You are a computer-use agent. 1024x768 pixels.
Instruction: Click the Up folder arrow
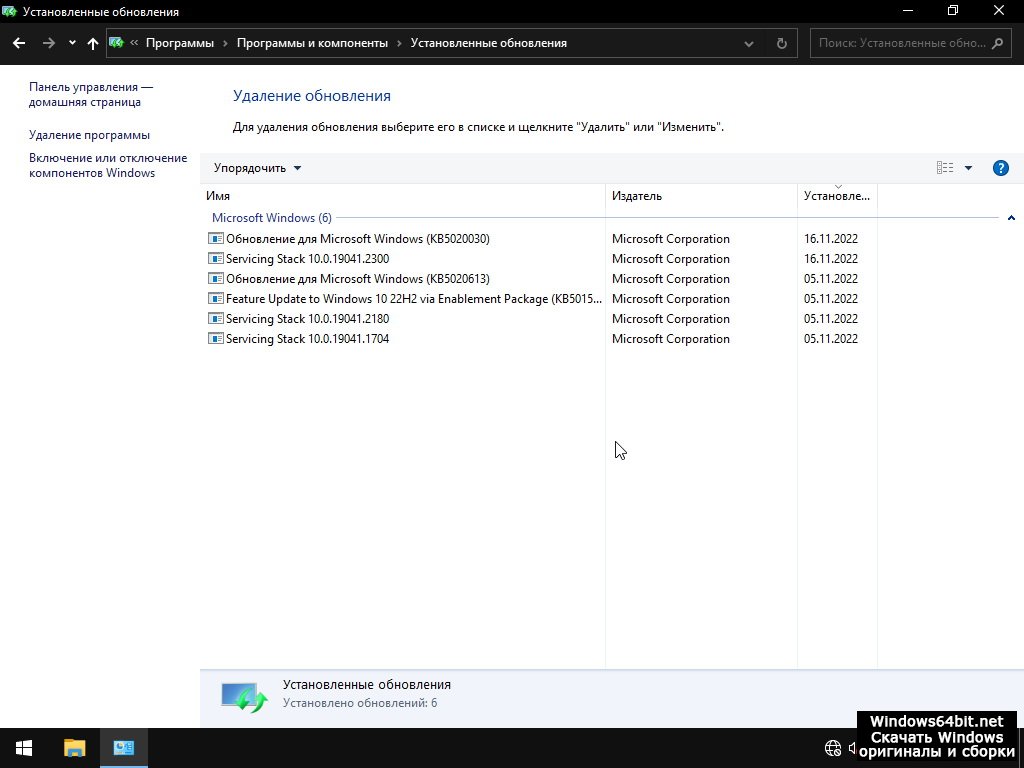click(93, 43)
